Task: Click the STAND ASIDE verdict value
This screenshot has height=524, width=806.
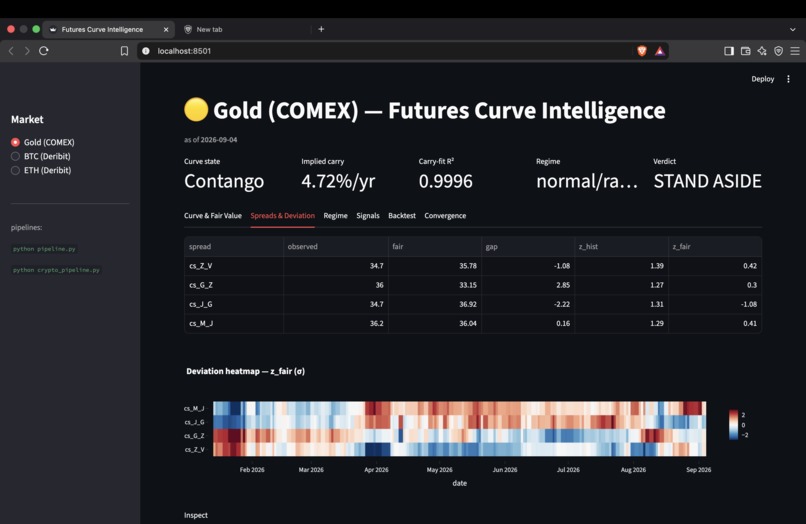Action: [707, 181]
